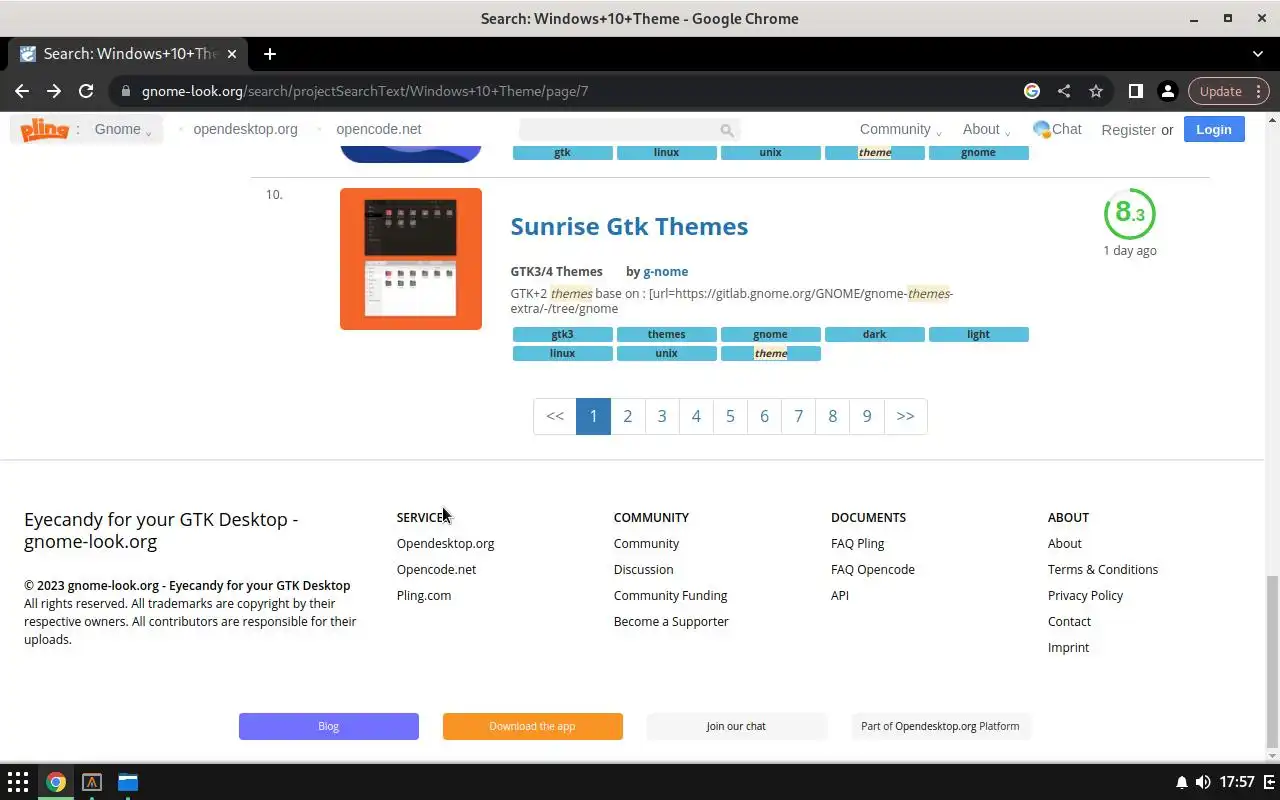Screen dimensions: 1280x800
Task: Click the address bar URL
Action: pyautogui.click(x=365, y=91)
